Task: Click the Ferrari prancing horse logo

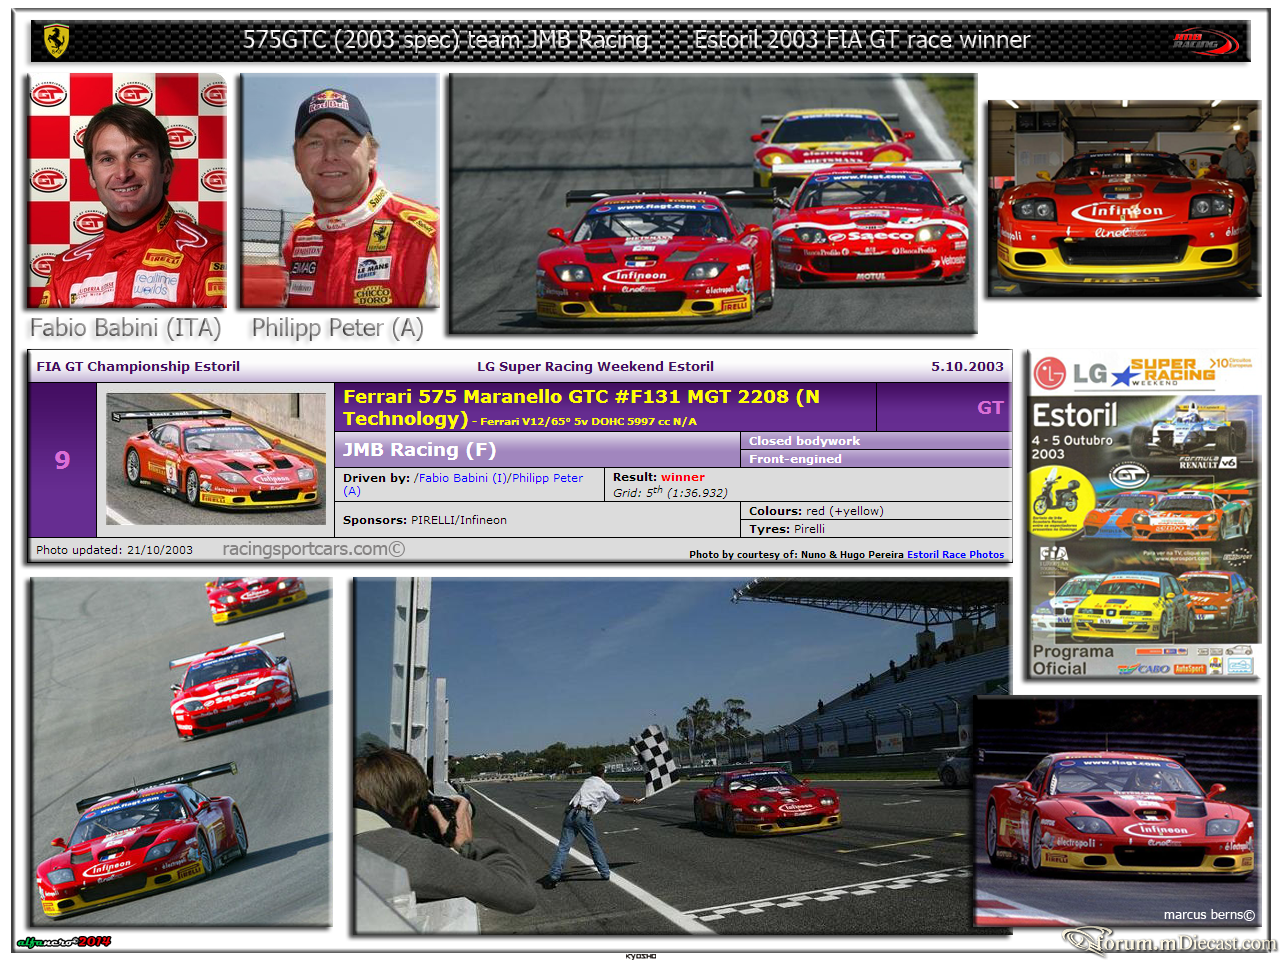Action: coord(56,41)
